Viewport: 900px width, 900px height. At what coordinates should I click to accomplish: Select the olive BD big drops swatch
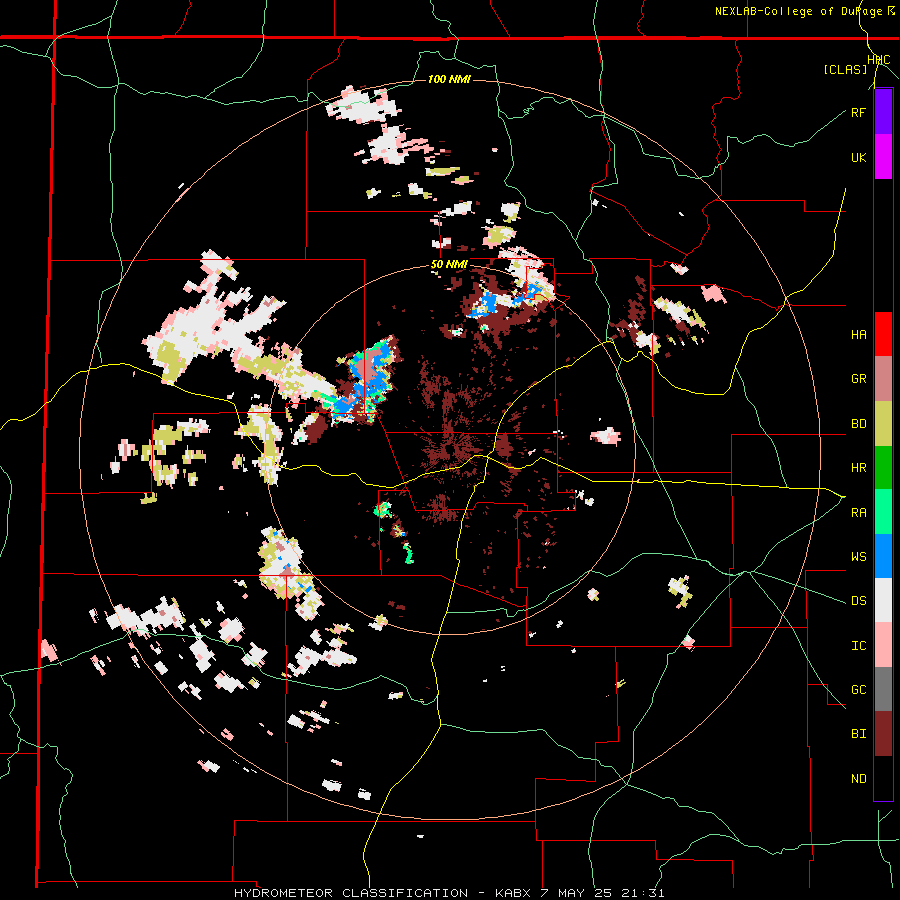coord(883,424)
